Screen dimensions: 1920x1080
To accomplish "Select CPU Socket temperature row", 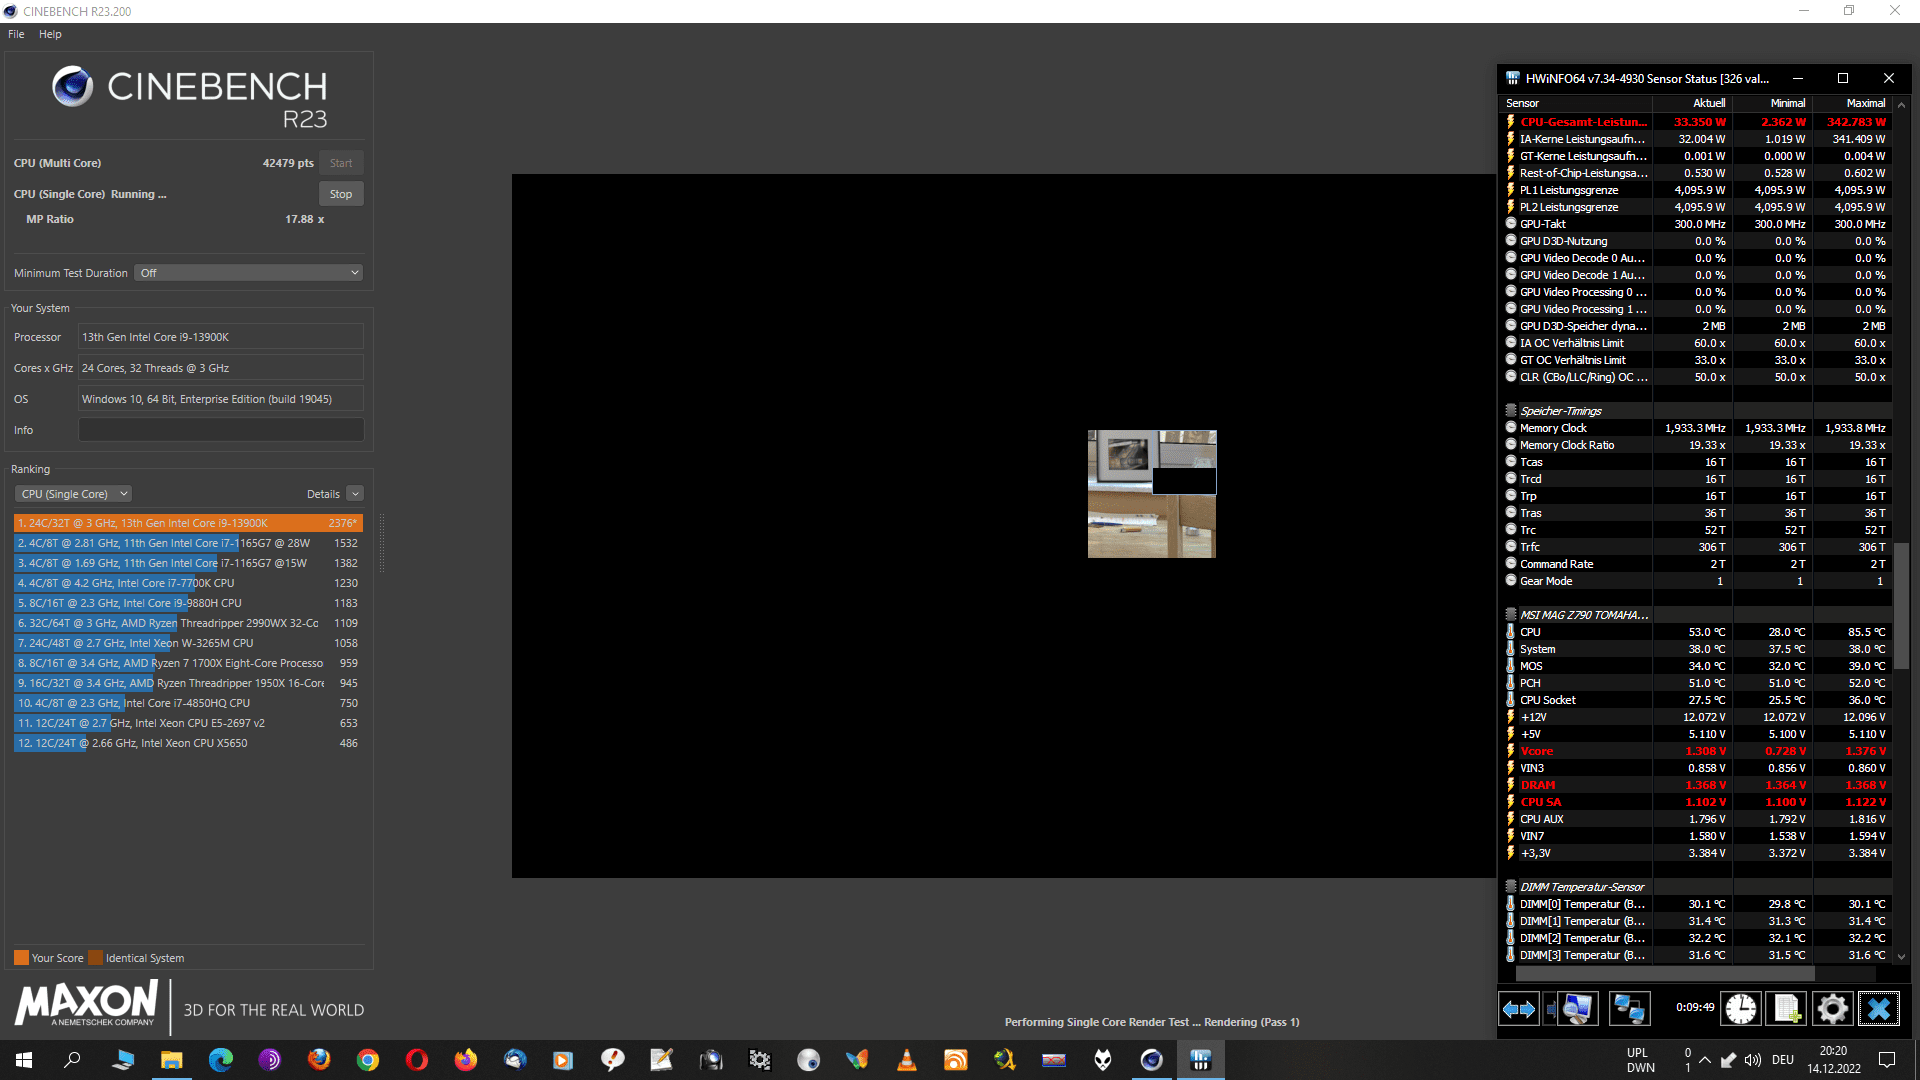I will pos(1696,700).
